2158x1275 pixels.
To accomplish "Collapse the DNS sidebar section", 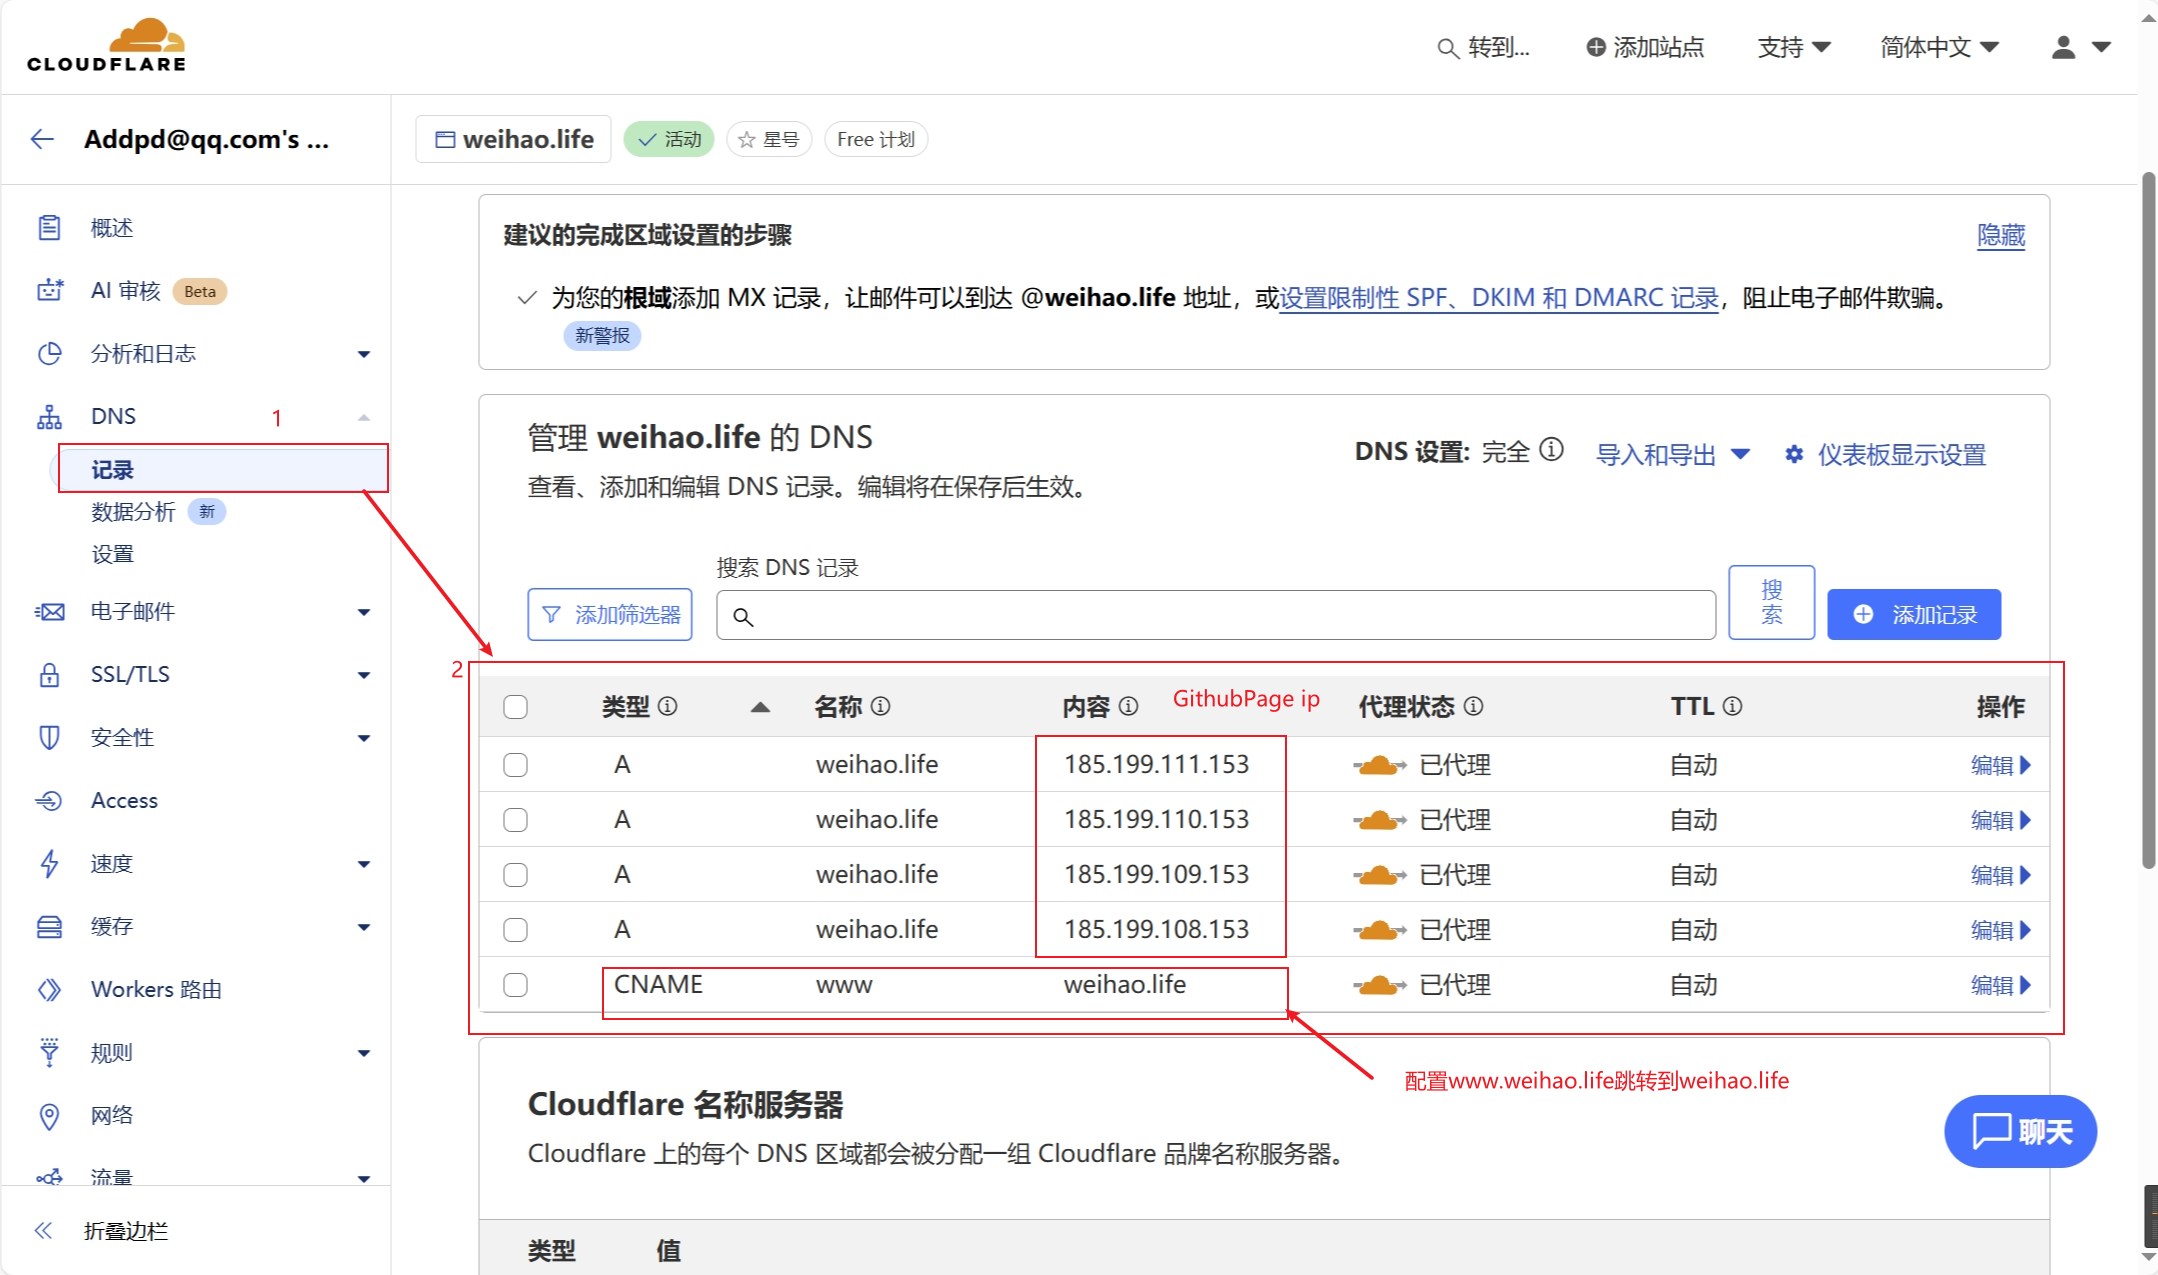I will click(x=364, y=417).
